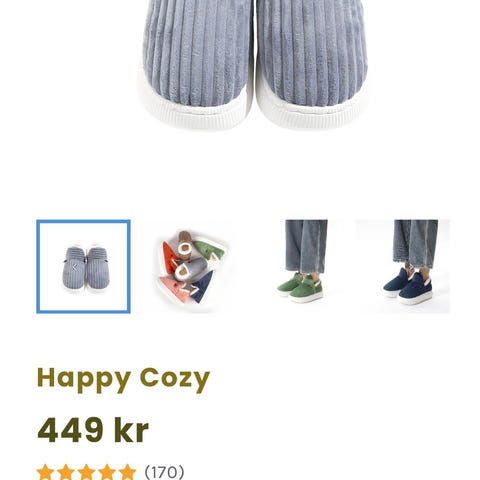Open the Happy Cozy product title
The image size is (480, 480).
[123, 380]
